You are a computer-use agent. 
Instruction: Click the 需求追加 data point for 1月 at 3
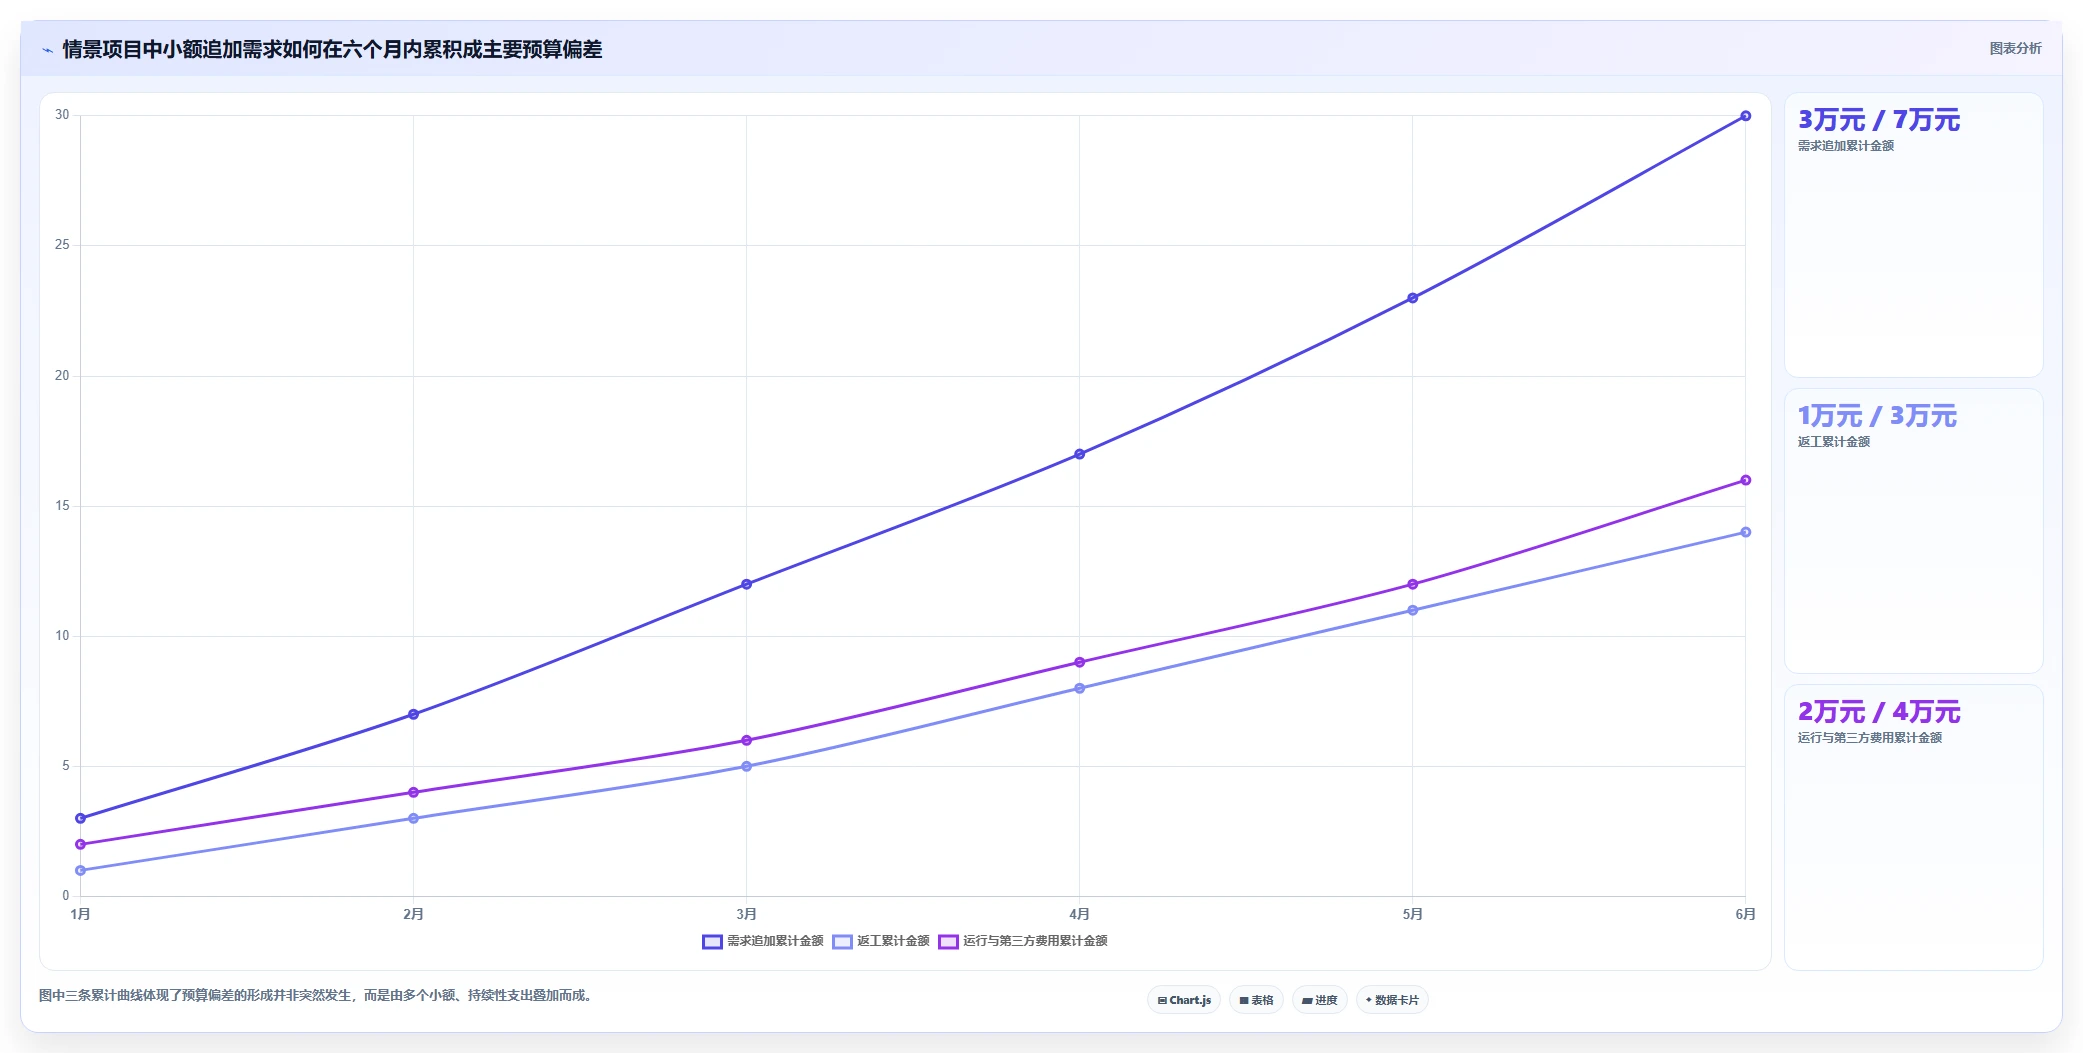80,818
